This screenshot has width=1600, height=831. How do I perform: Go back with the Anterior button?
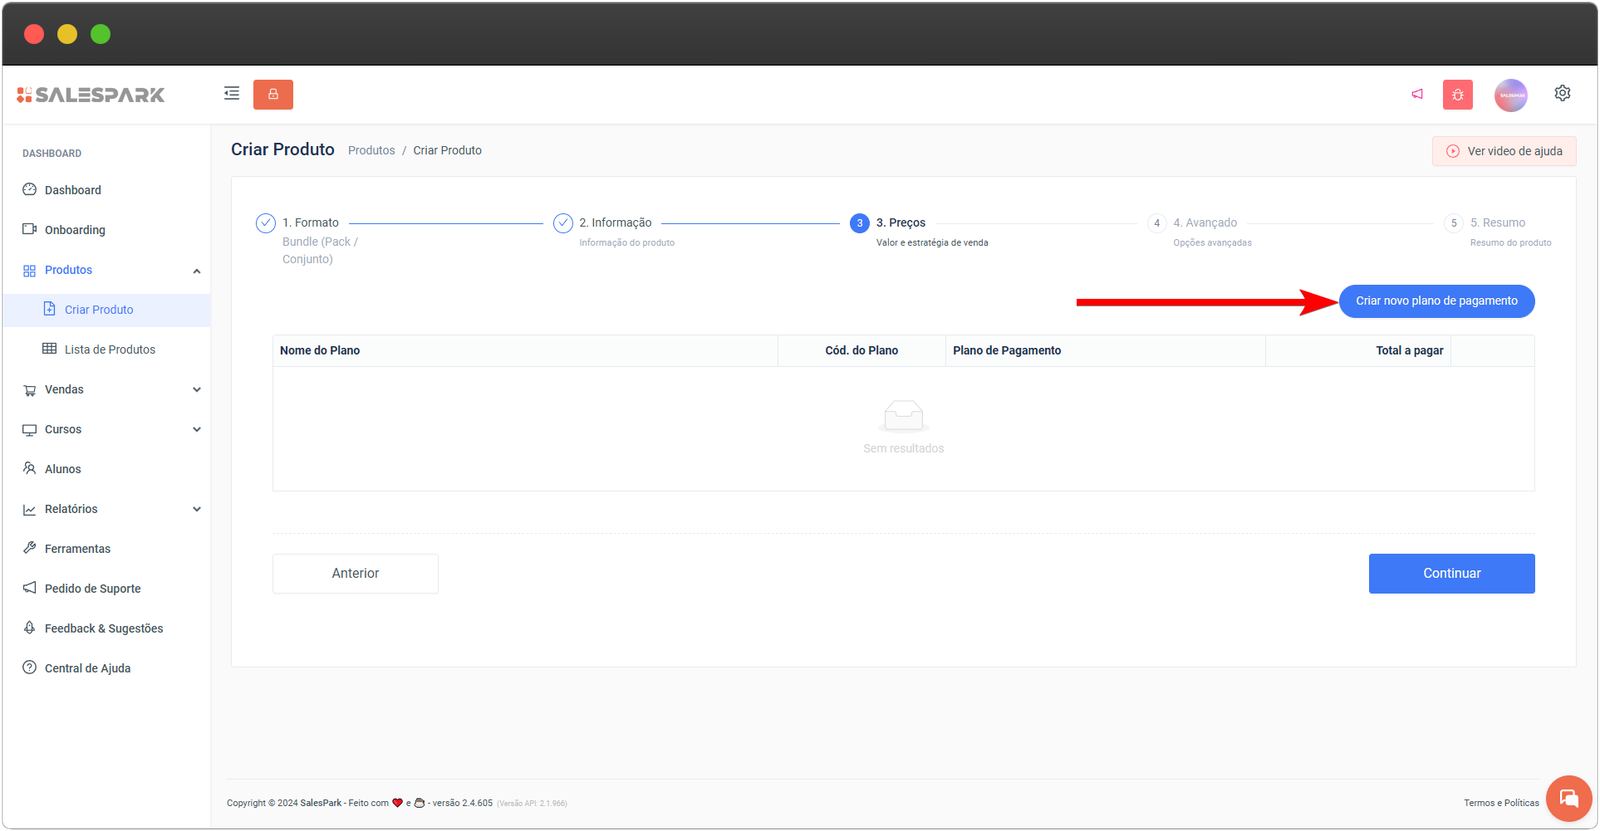click(355, 574)
